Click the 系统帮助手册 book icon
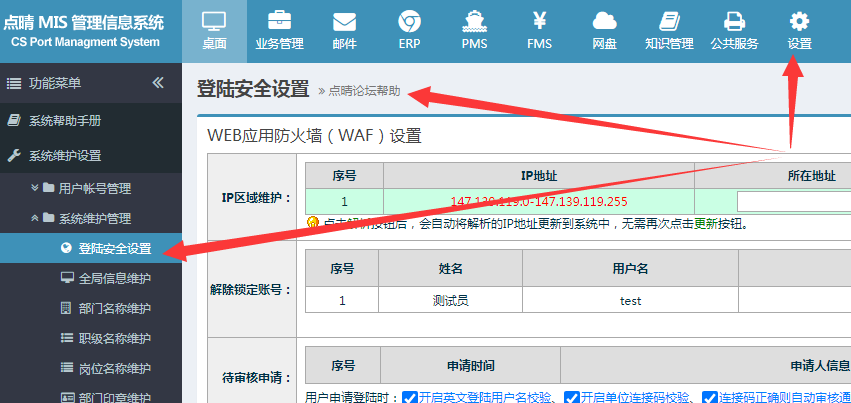The height and width of the screenshot is (403, 851). point(14,120)
